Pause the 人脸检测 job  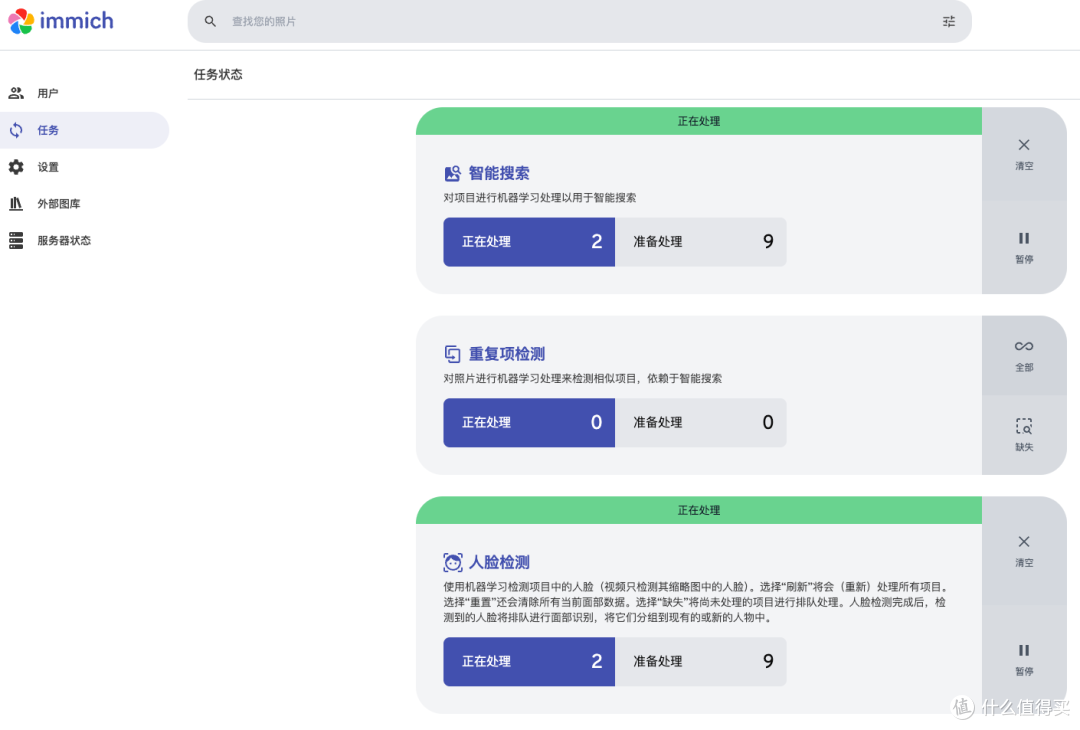[1024, 659]
